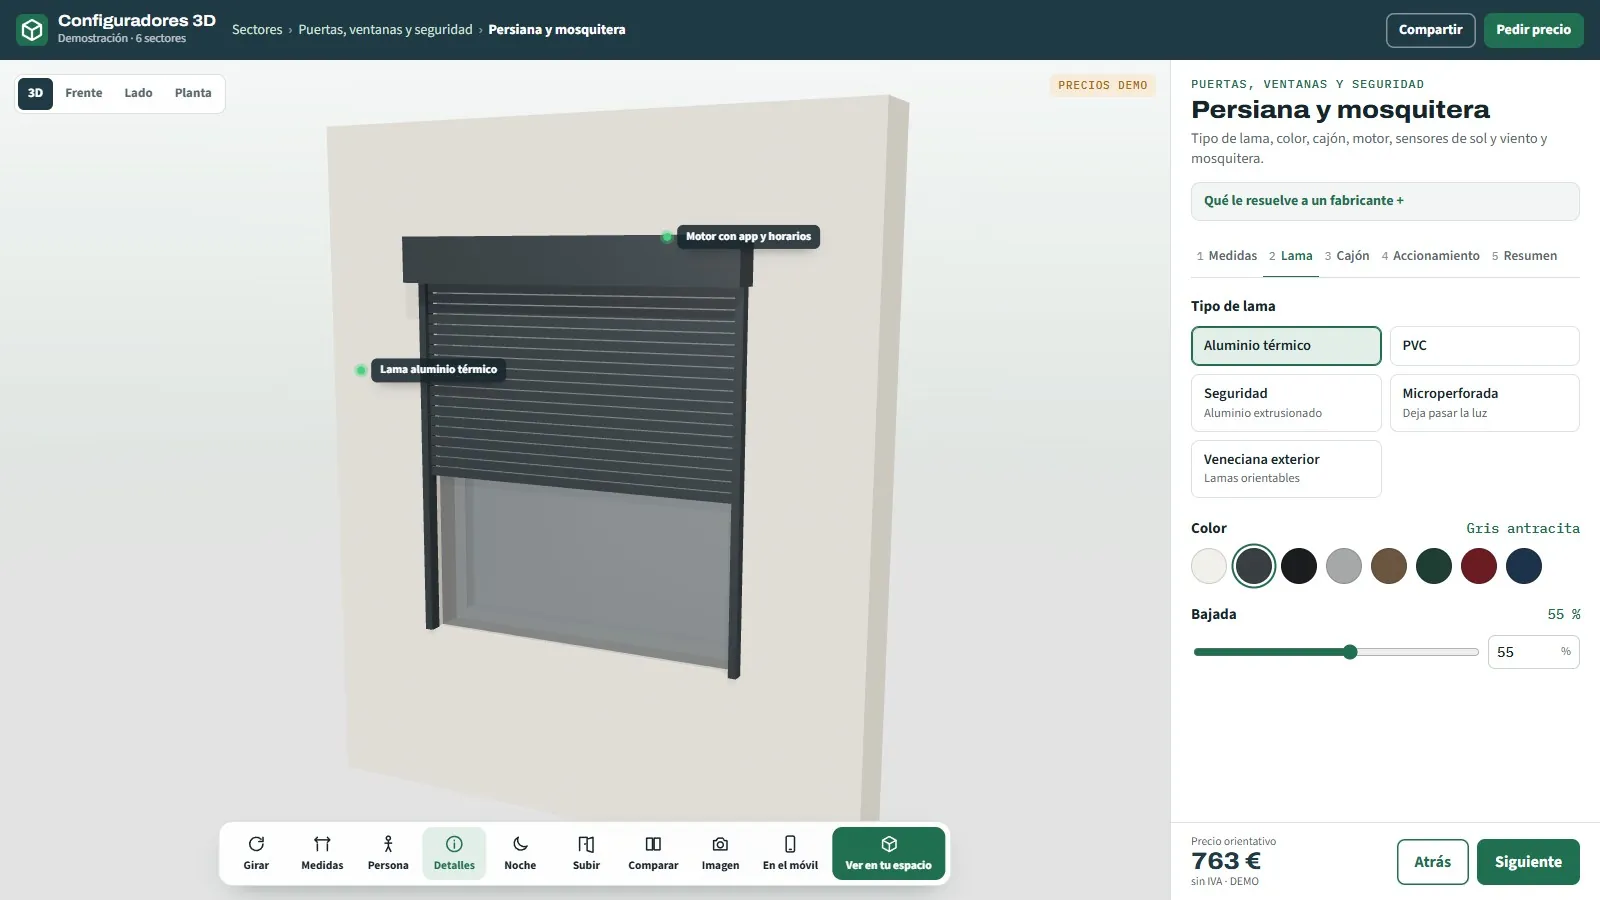This screenshot has width=1600, height=900.
Task: Open the Medidas step tab
Action: (x=1227, y=256)
